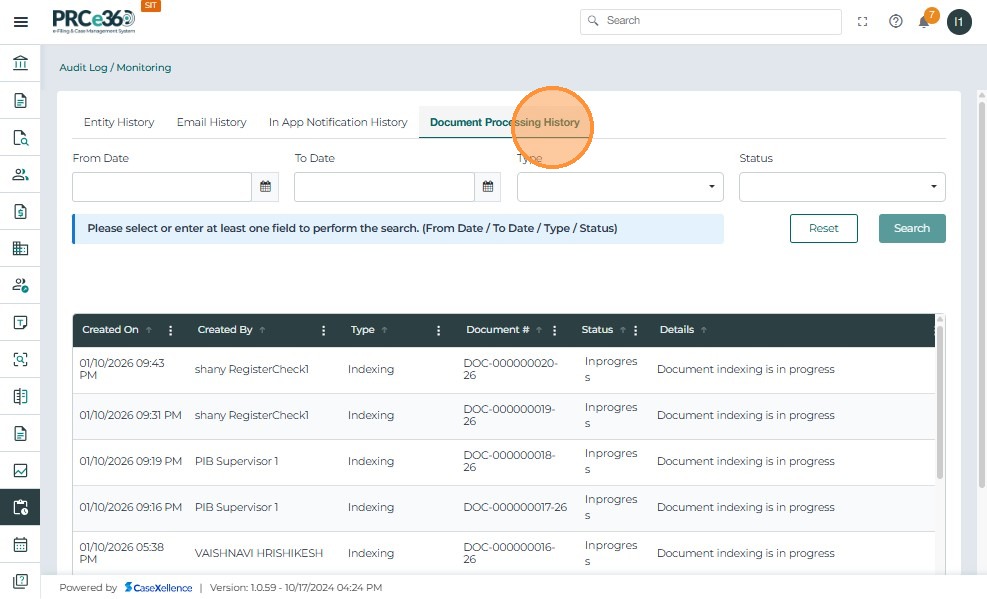The height and width of the screenshot is (599, 987).
Task: Open the user profile avatar
Action: 959,22
